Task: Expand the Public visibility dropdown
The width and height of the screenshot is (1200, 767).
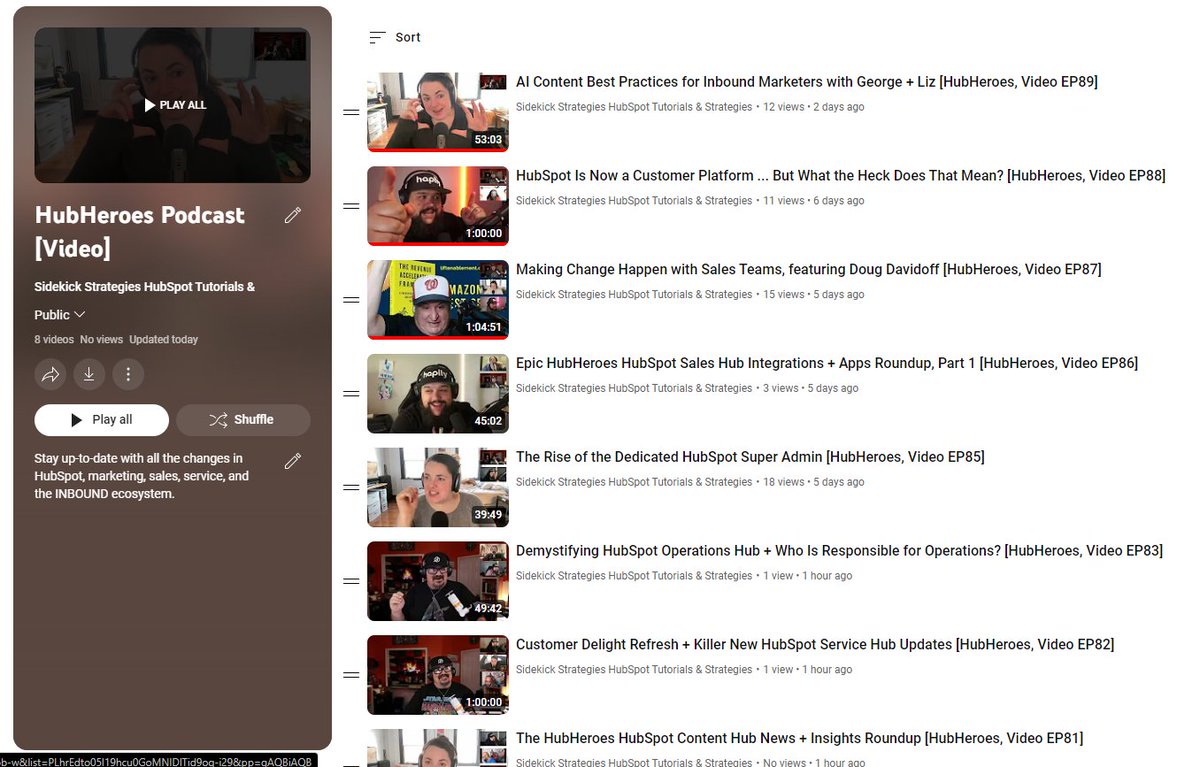Action: tap(60, 315)
